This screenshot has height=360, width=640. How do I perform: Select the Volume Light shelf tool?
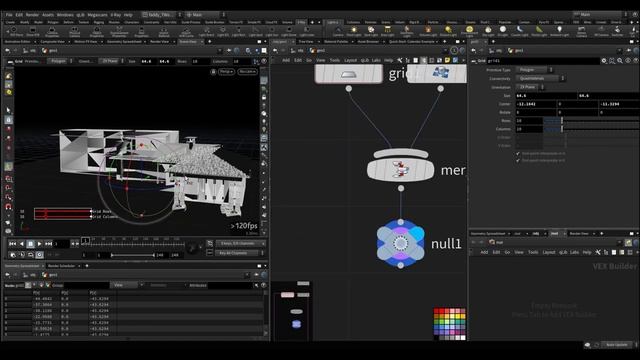[x=428, y=31]
